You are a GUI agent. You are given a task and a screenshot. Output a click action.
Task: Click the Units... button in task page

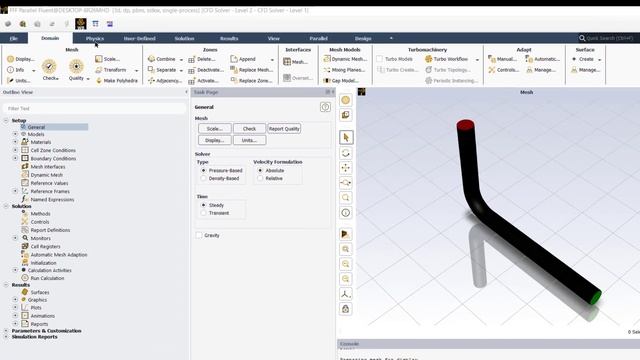(x=249, y=140)
